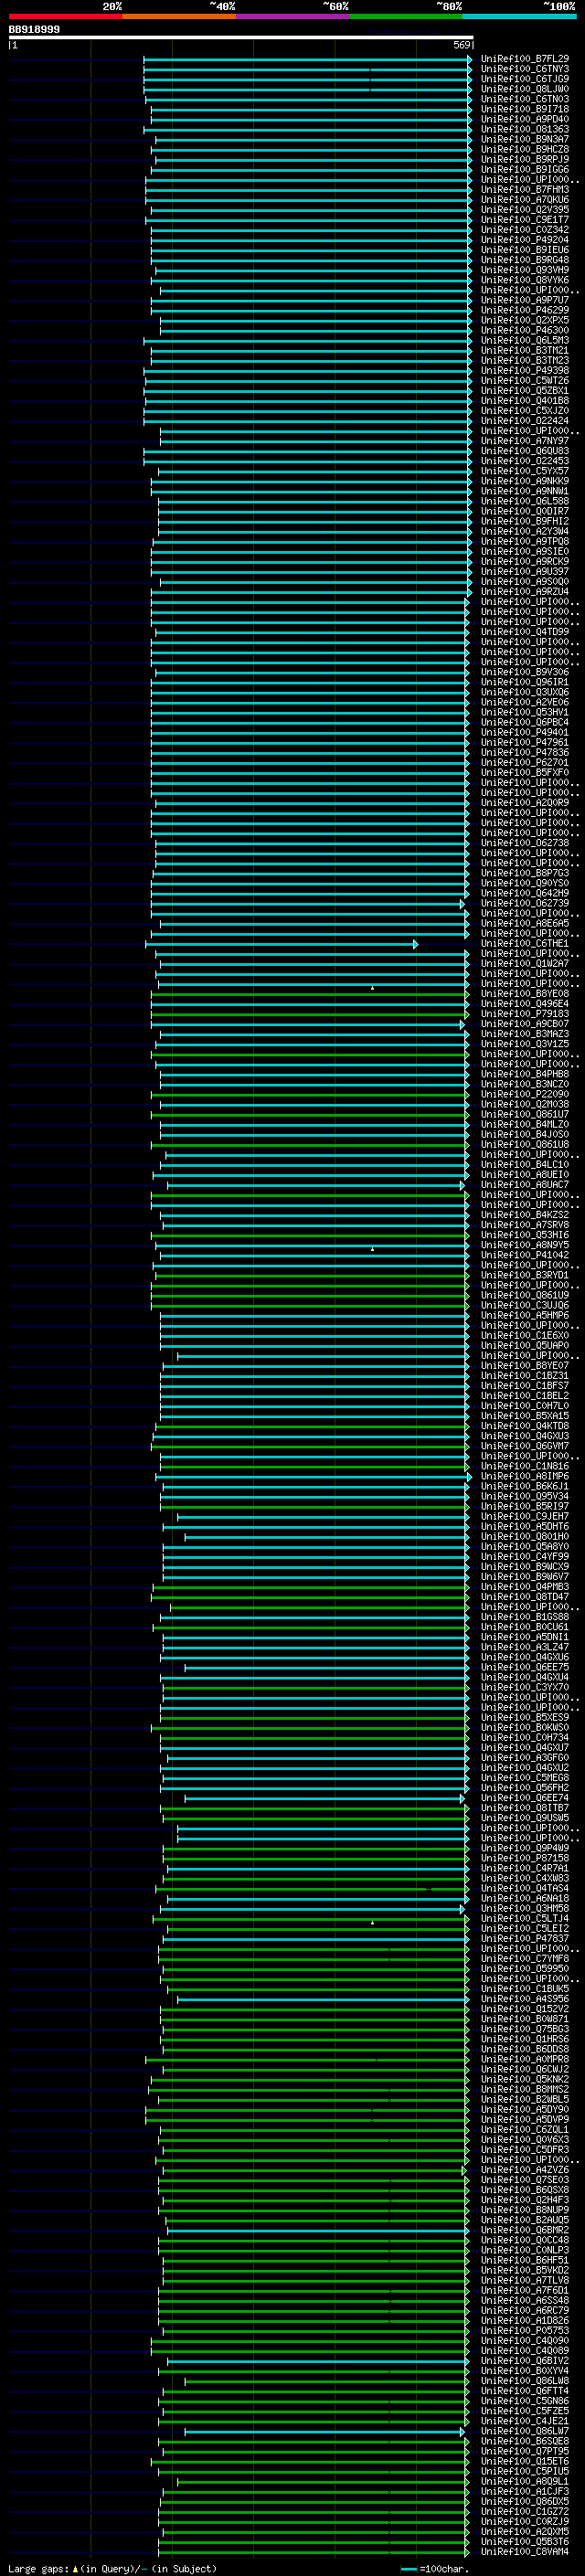This screenshot has width=585, height=2576.
Task: Click the cyan alignment bar for Q86LW7
Action: pyautogui.click(x=325, y=2431)
